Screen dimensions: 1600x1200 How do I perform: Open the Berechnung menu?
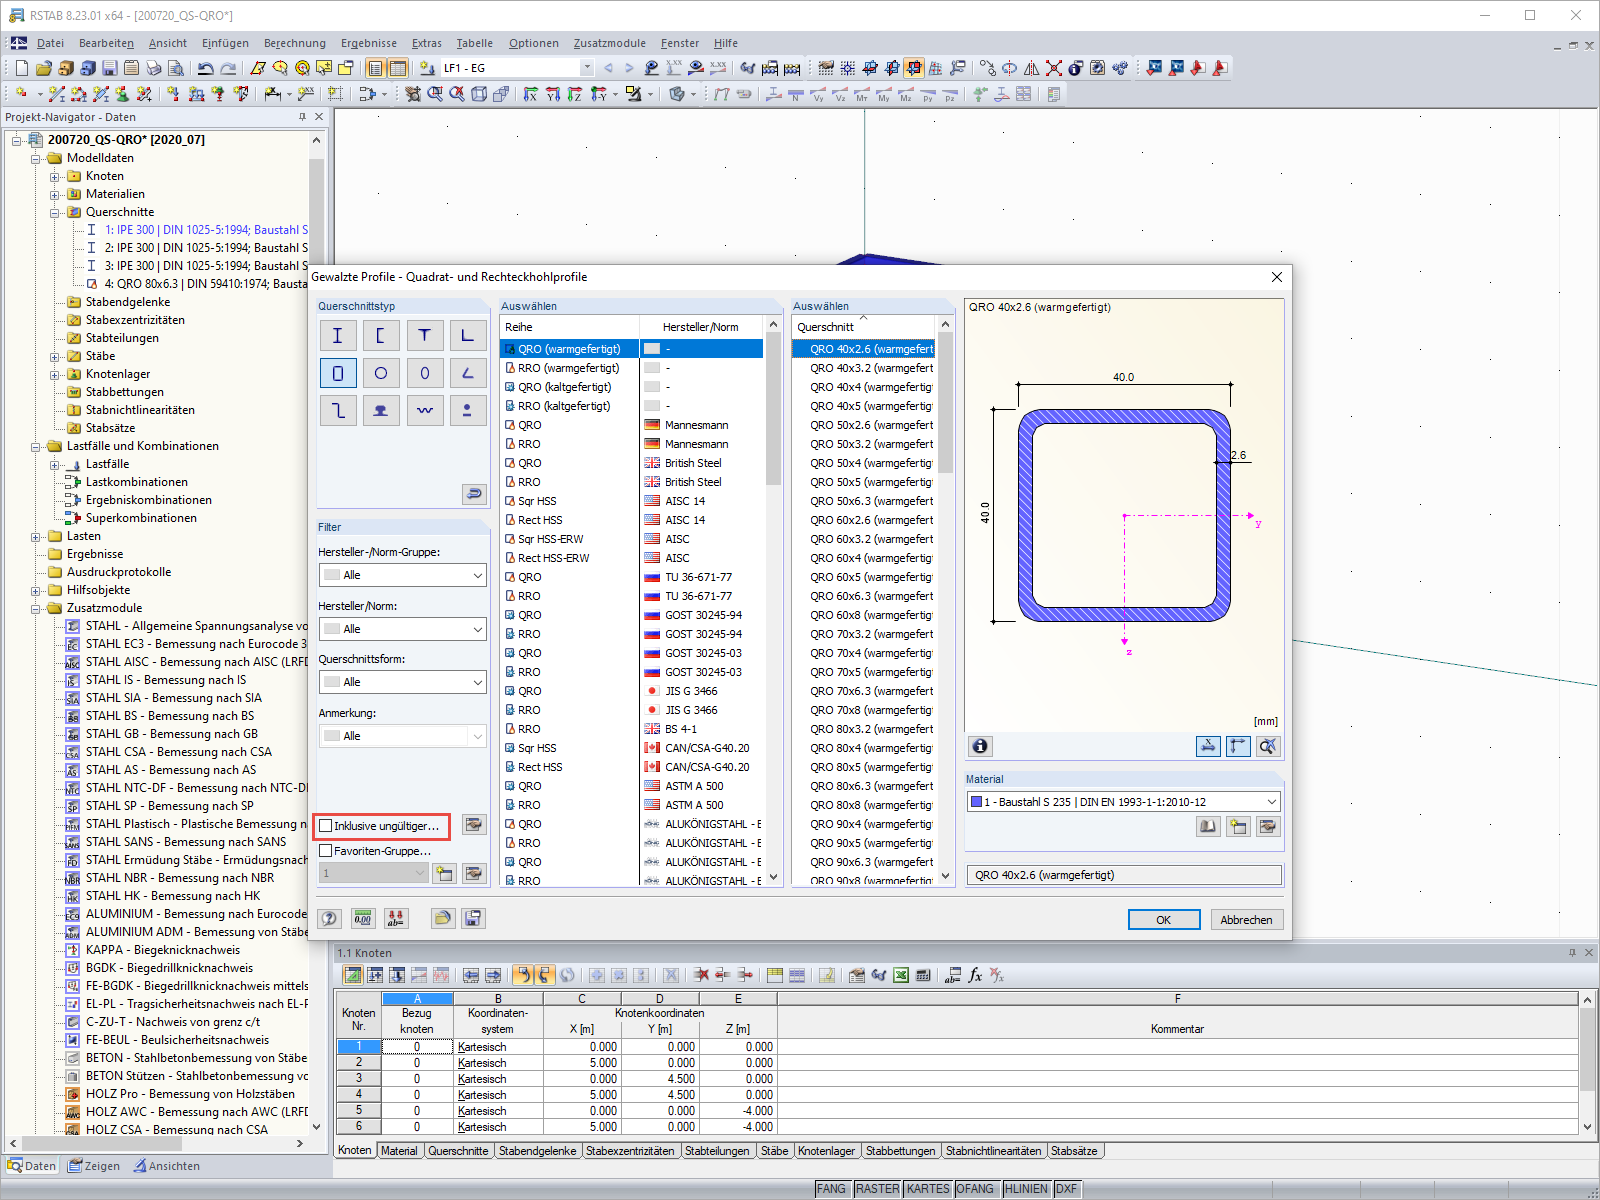tap(295, 43)
